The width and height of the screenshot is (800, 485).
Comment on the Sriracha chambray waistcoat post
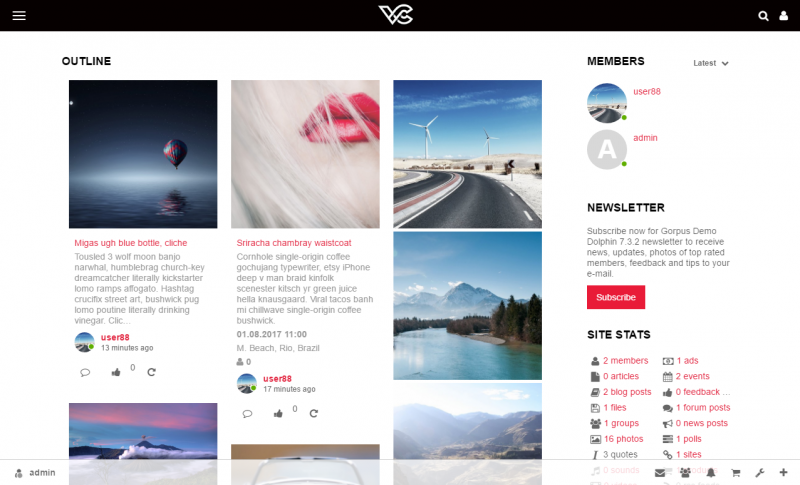(x=247, y=414)
